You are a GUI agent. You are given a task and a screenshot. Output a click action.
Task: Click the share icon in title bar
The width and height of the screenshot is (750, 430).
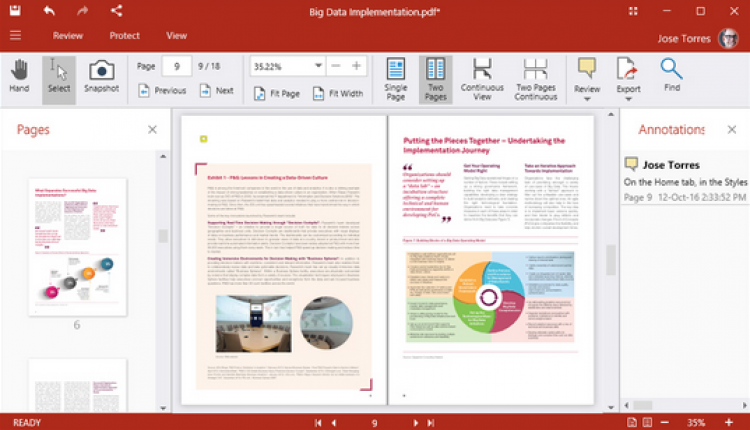116,11
